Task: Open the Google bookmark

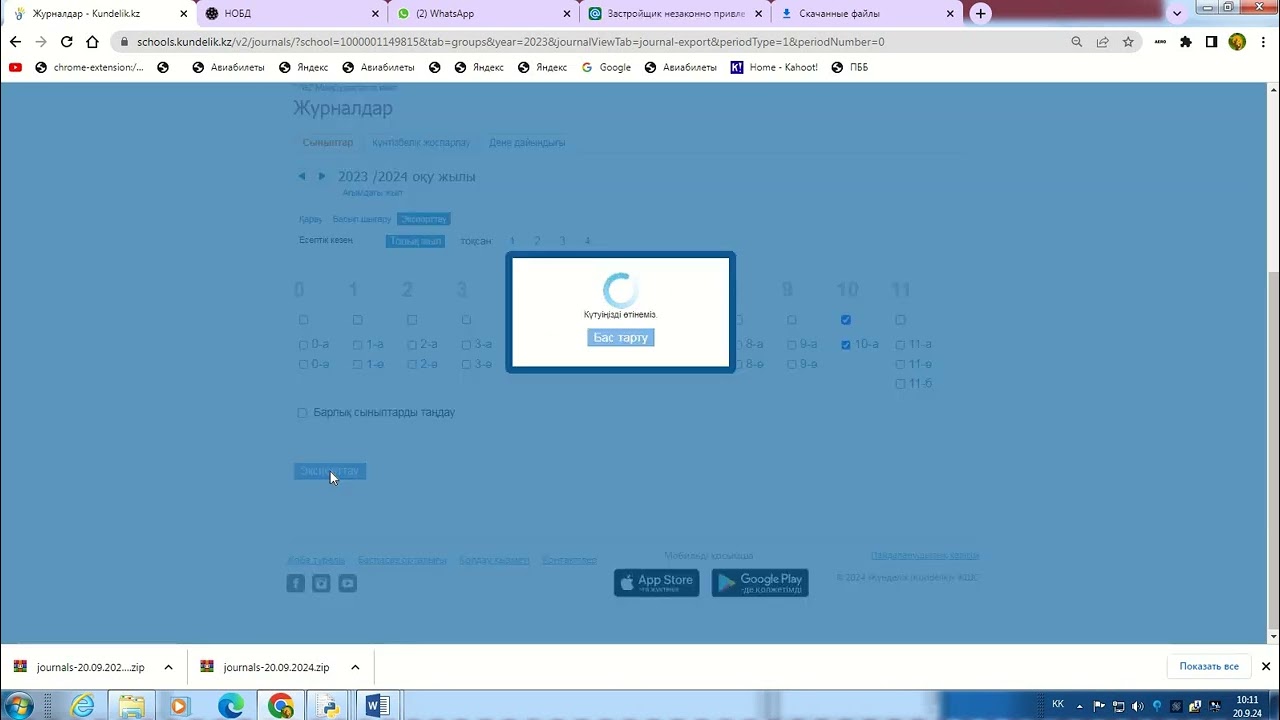Action: pos(606,67)
